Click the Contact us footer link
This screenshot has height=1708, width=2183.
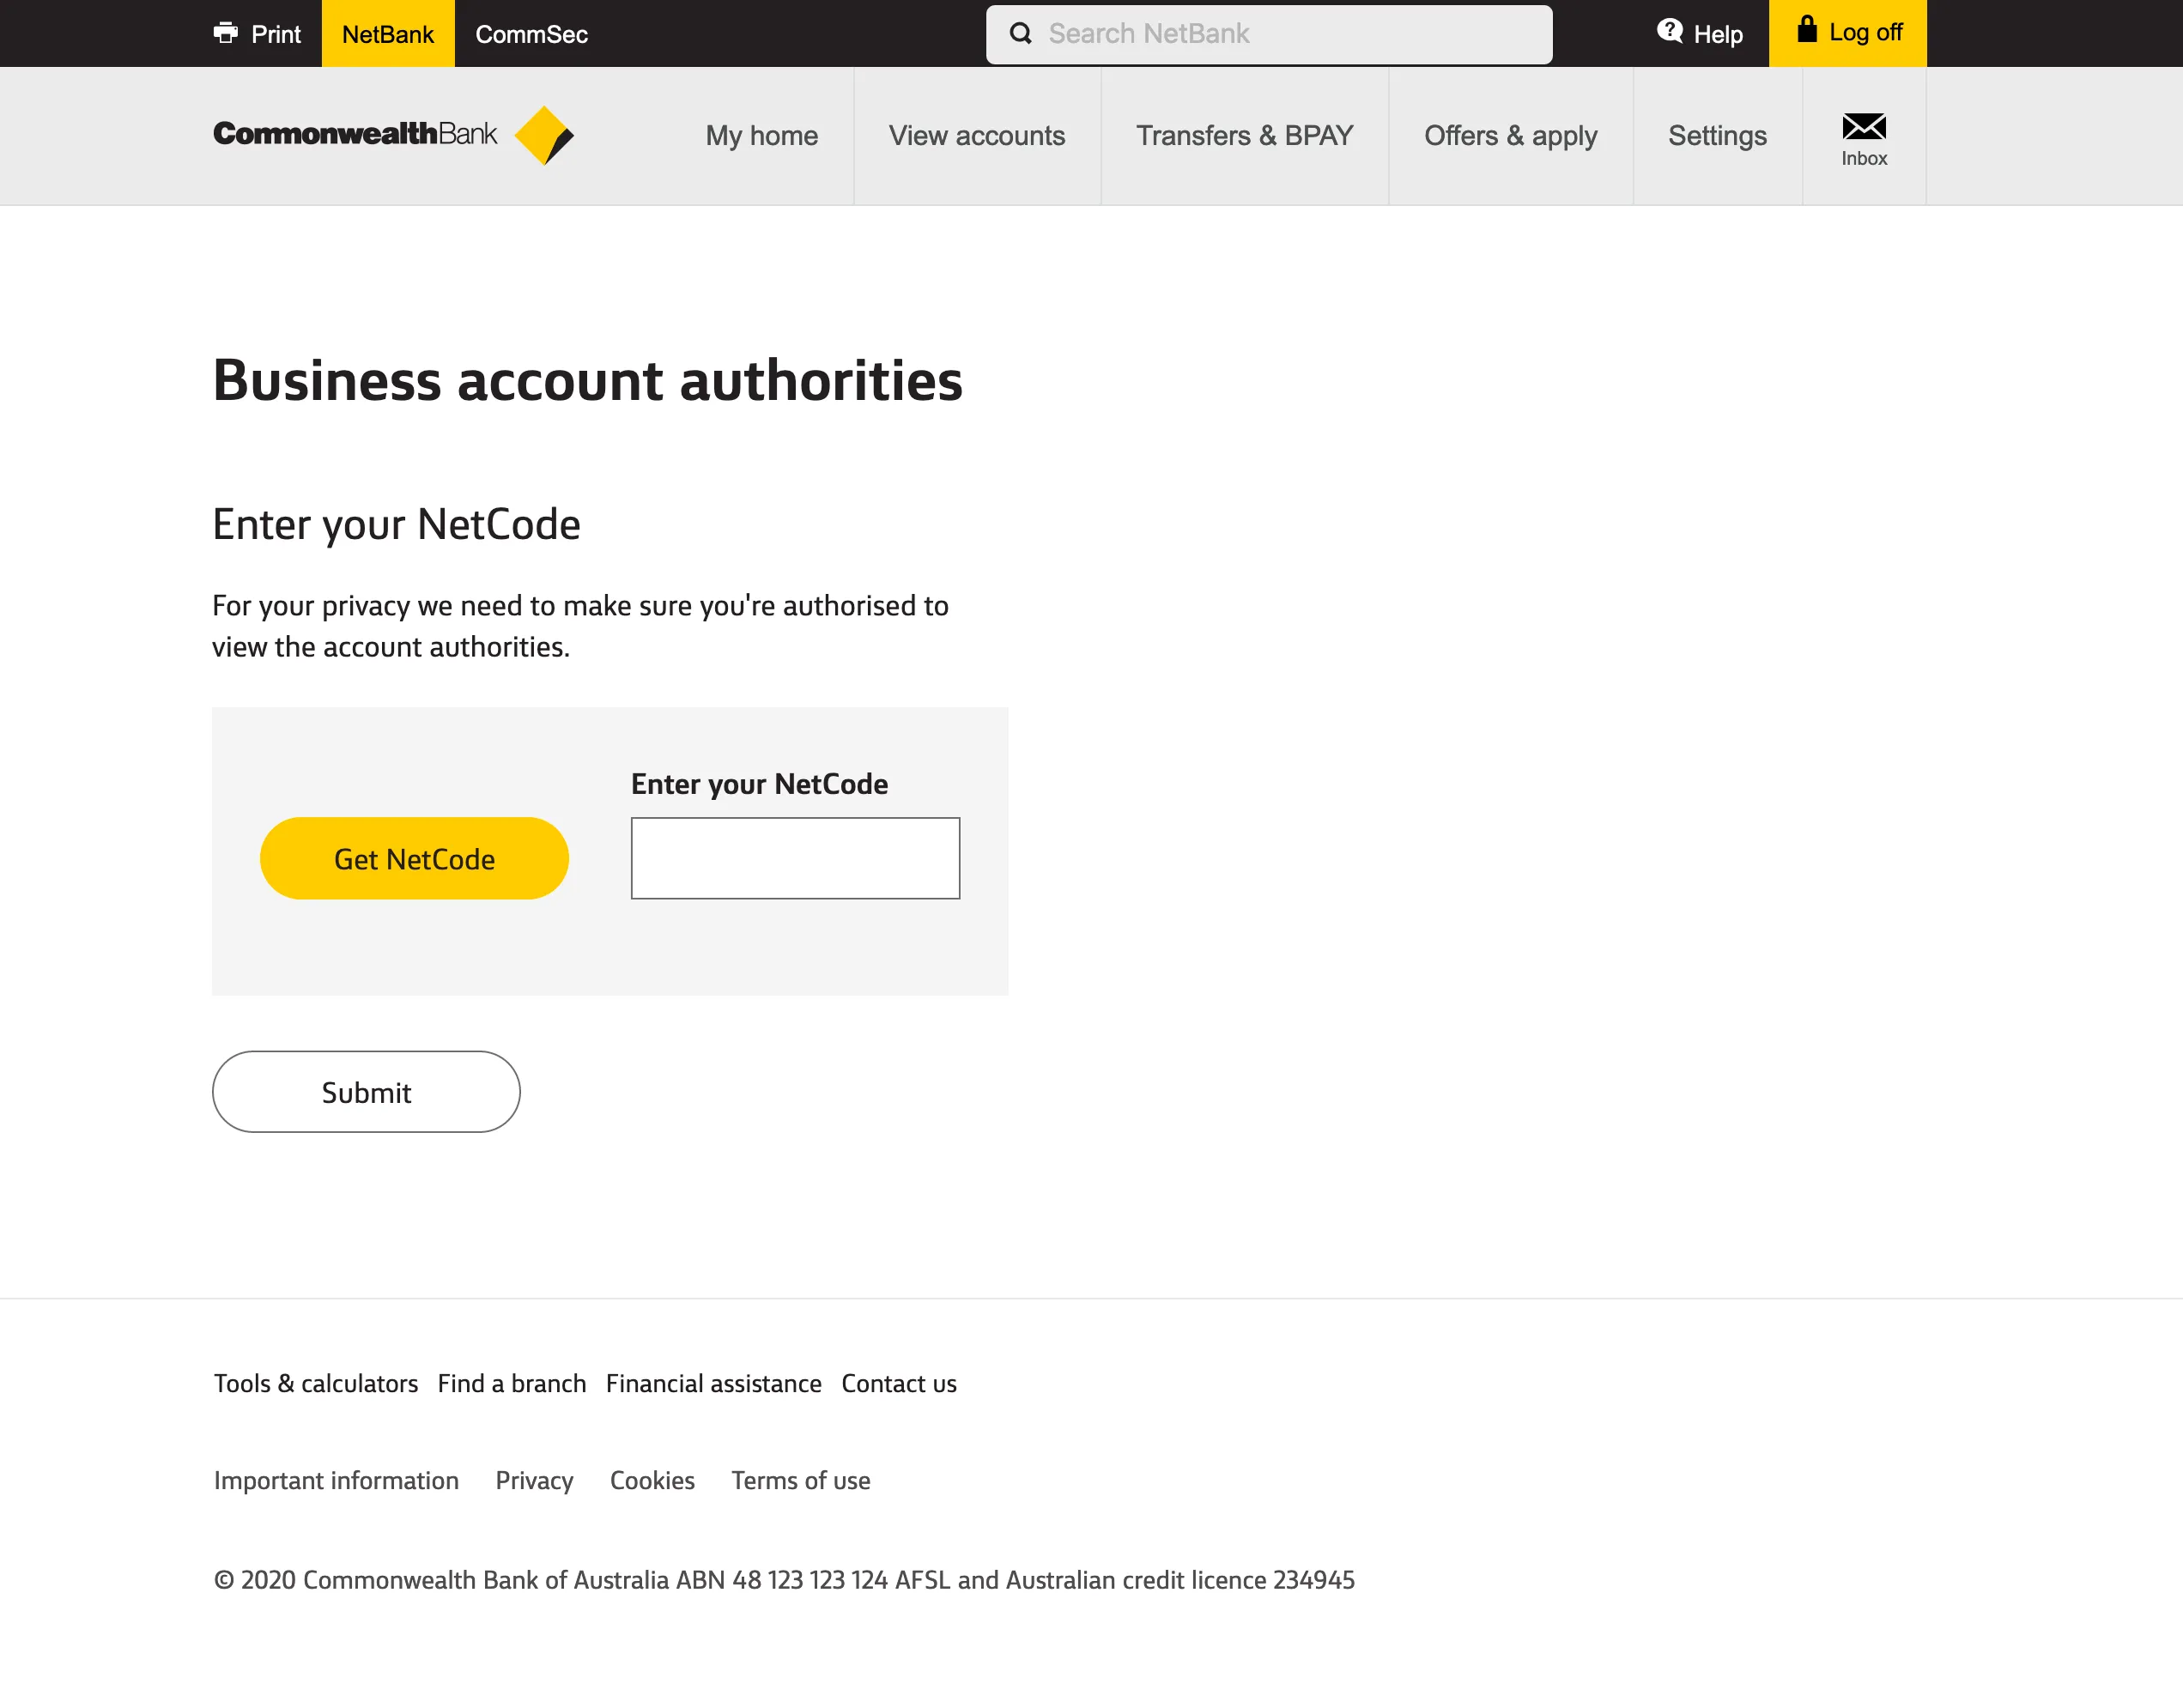pyautogui.click(x=899, y=1382)
